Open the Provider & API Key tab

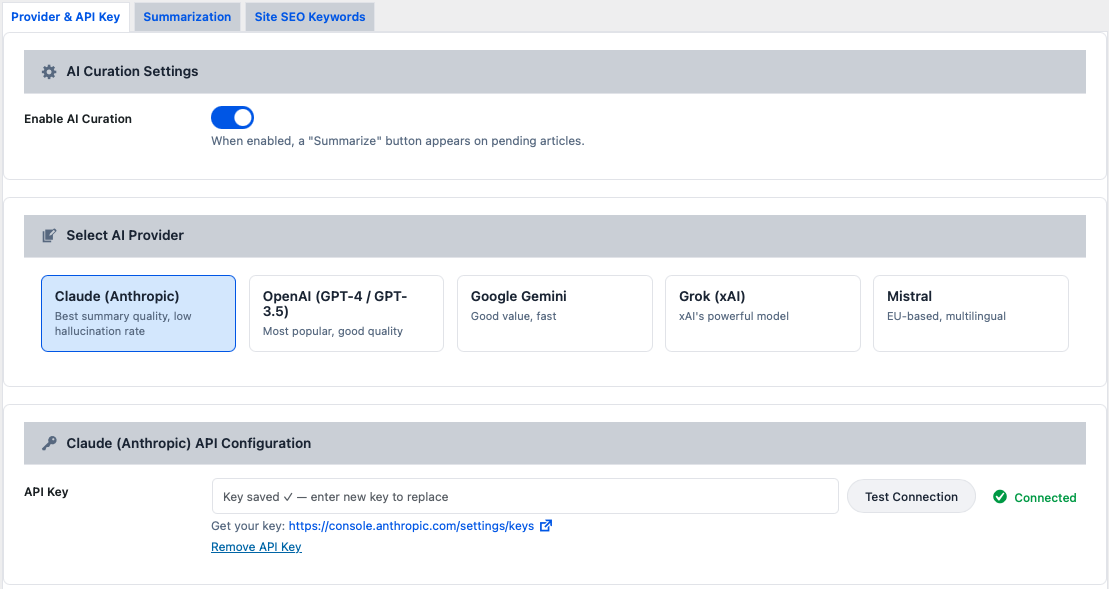coord(66,17)
